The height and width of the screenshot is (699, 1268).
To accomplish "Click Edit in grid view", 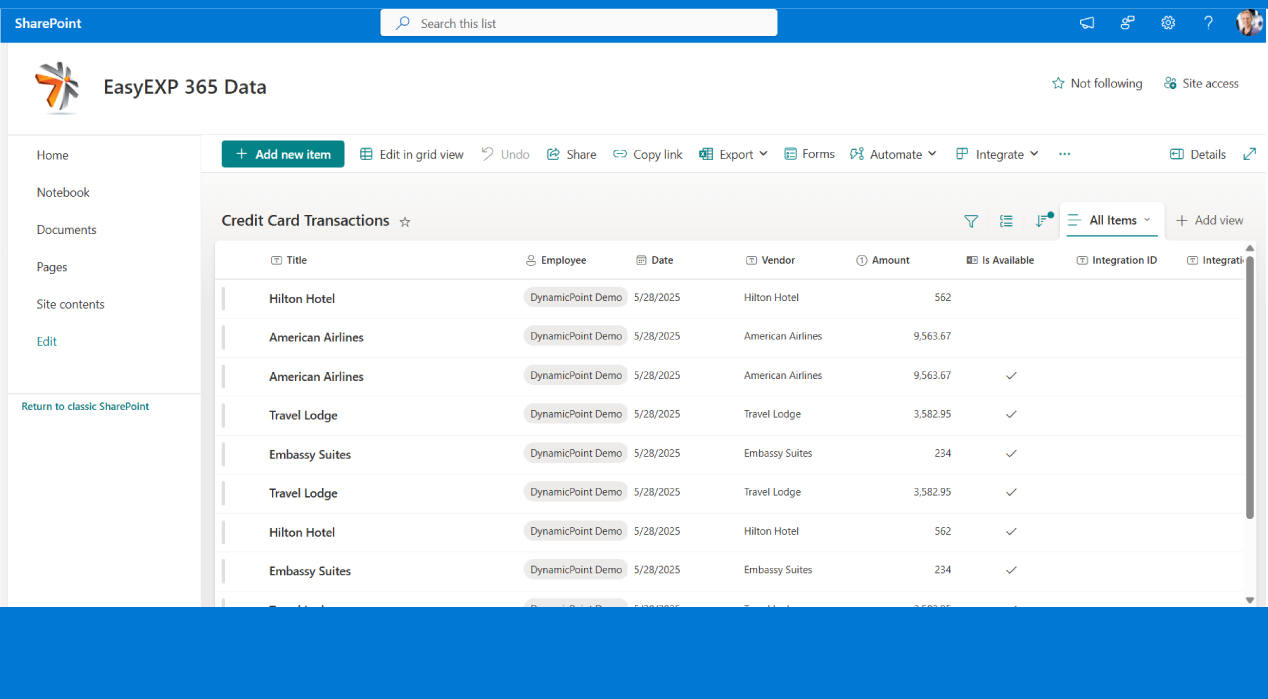I will point(412,154).
